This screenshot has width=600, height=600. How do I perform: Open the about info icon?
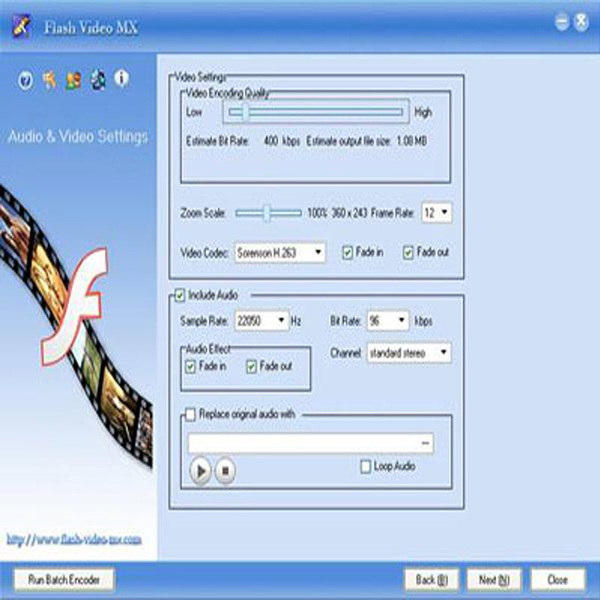(x=122, y=78)
